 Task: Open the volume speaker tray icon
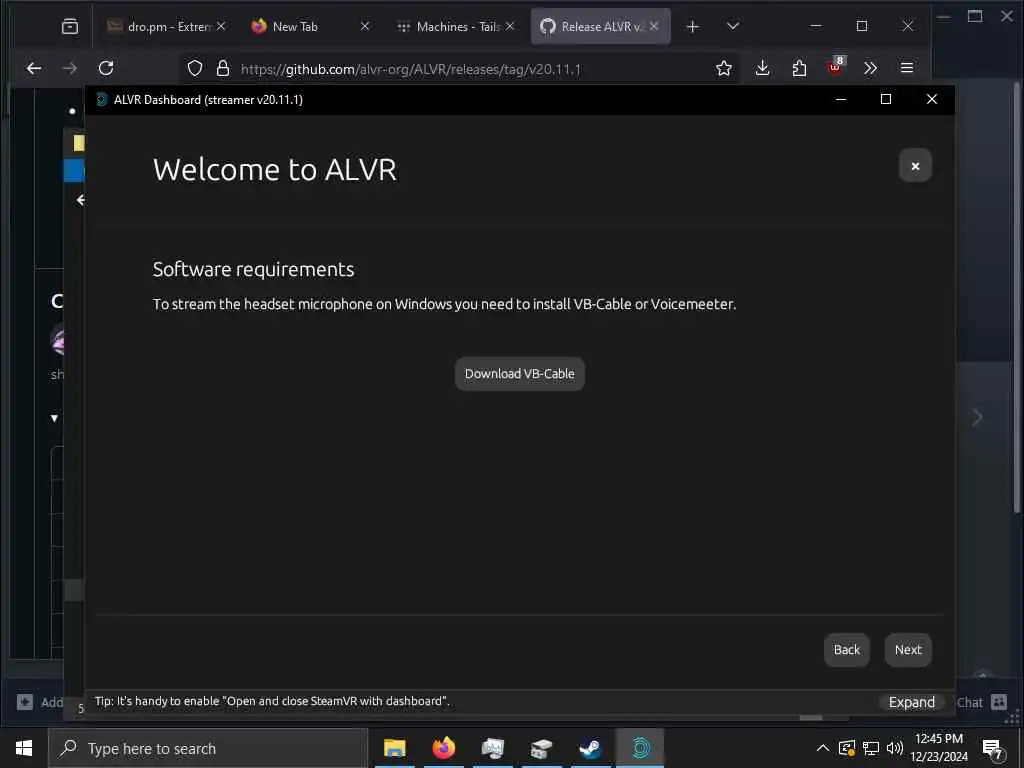click(895, 748)
